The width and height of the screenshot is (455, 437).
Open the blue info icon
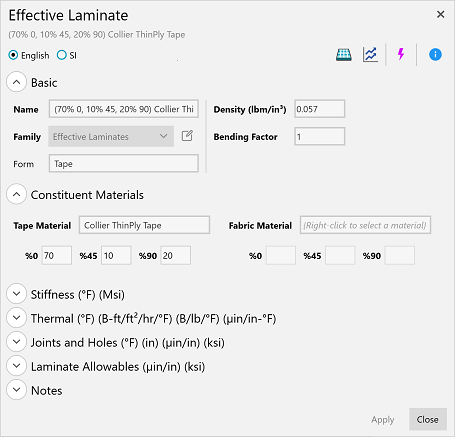435,54
